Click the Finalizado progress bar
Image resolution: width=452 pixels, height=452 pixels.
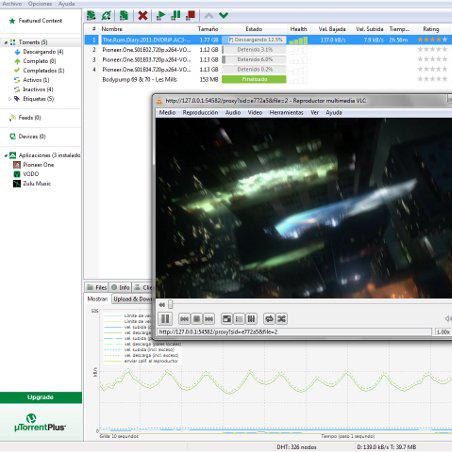tap(254, 79)
